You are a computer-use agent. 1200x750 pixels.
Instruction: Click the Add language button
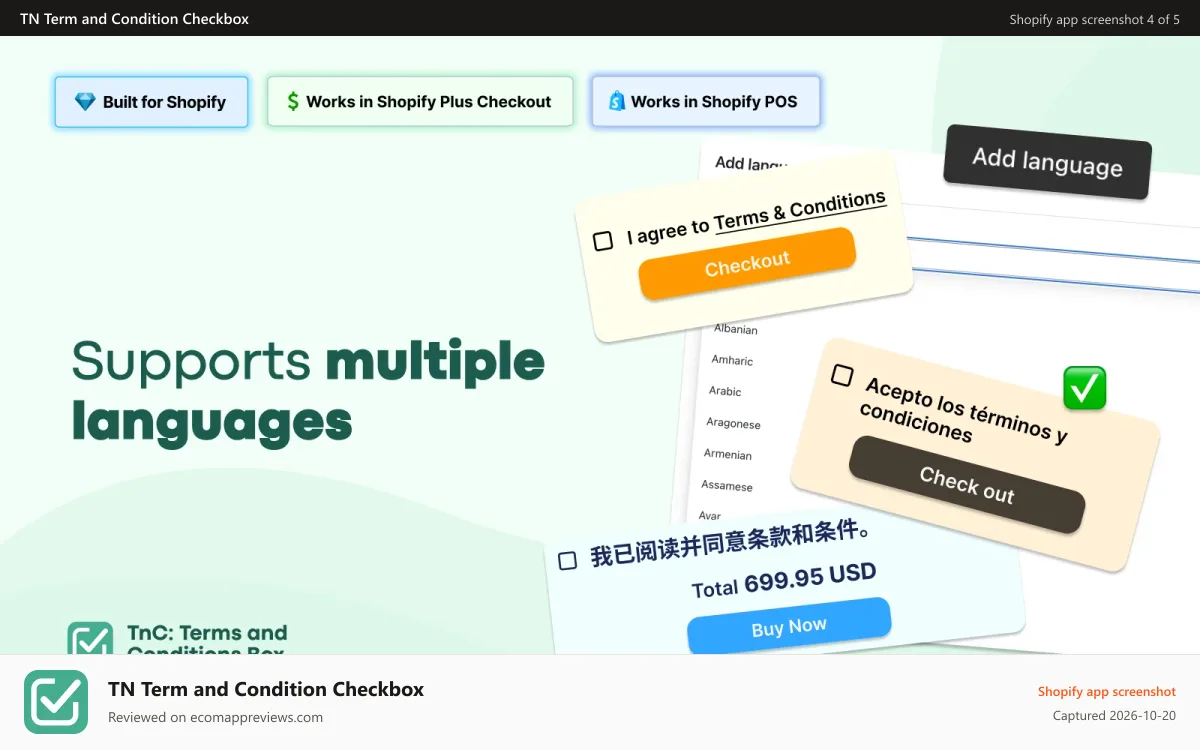(1047, 162)
